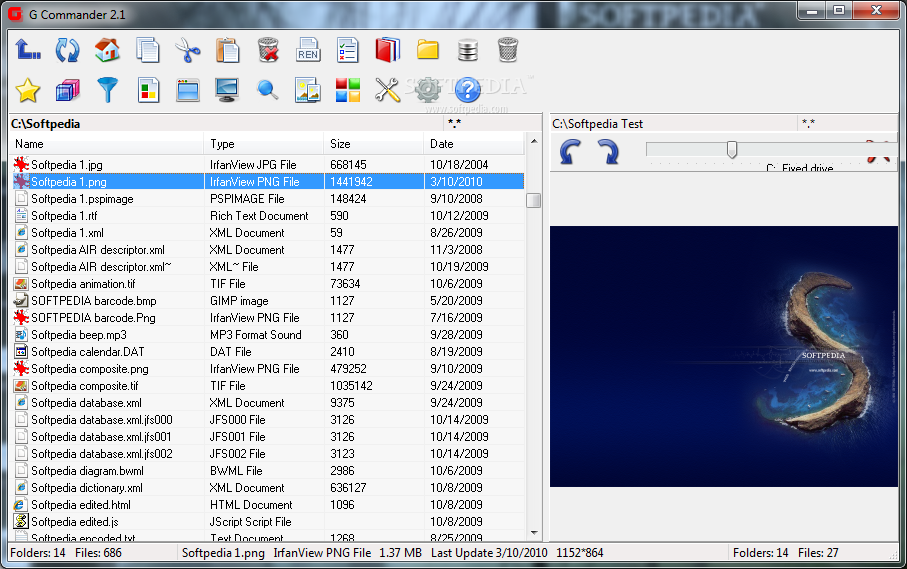Click the stacked colored cubes icon
The width and height of the screenshot is (907, 569).
(x=67, y=91)
